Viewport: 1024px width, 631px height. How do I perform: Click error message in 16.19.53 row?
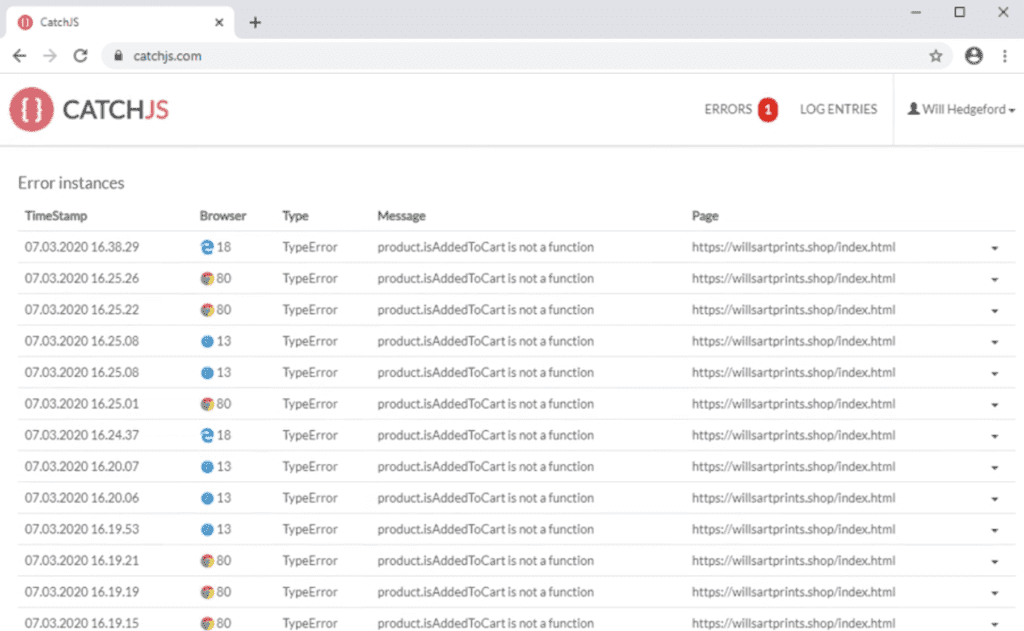[485, 529]
